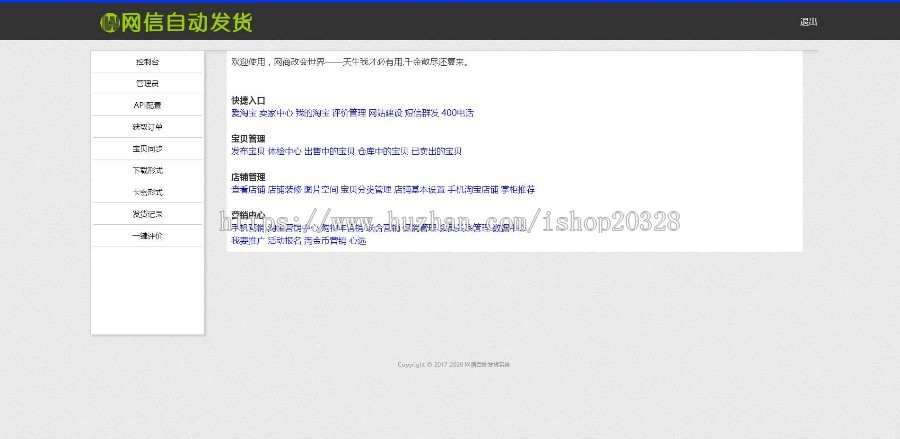Click the 发布宝贝 link

tap(248, 151)
